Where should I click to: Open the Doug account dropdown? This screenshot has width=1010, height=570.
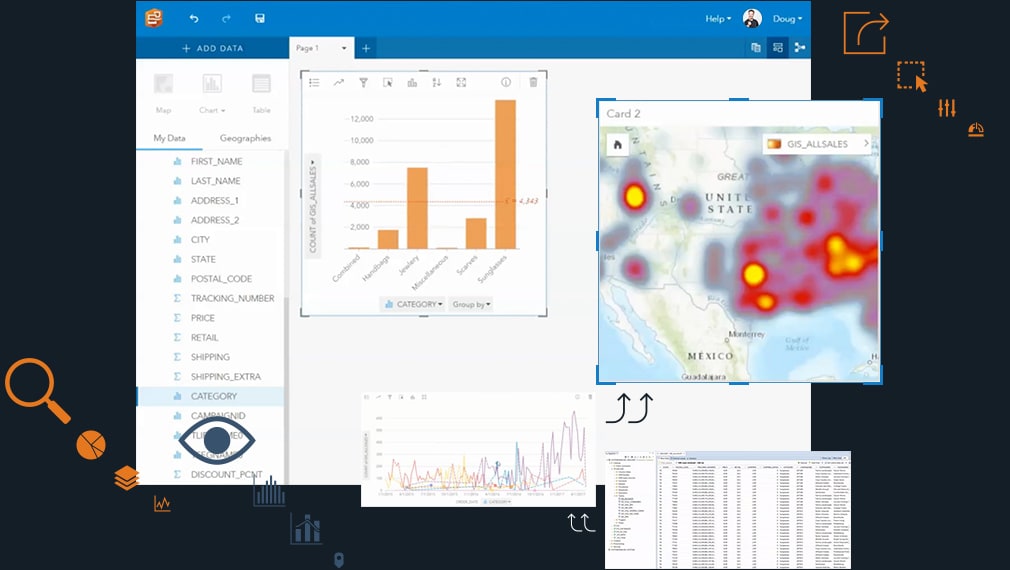[x=787, y=19]
